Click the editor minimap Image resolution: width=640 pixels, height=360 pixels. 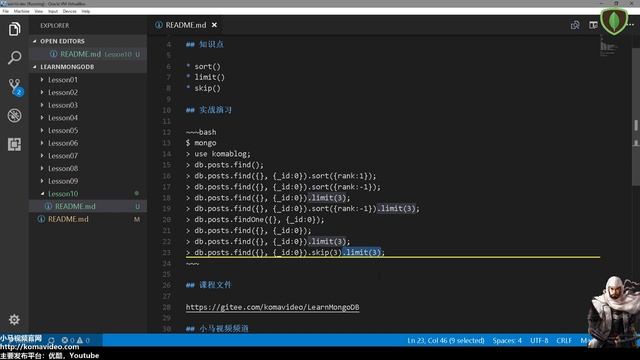[x=609, y=47]
